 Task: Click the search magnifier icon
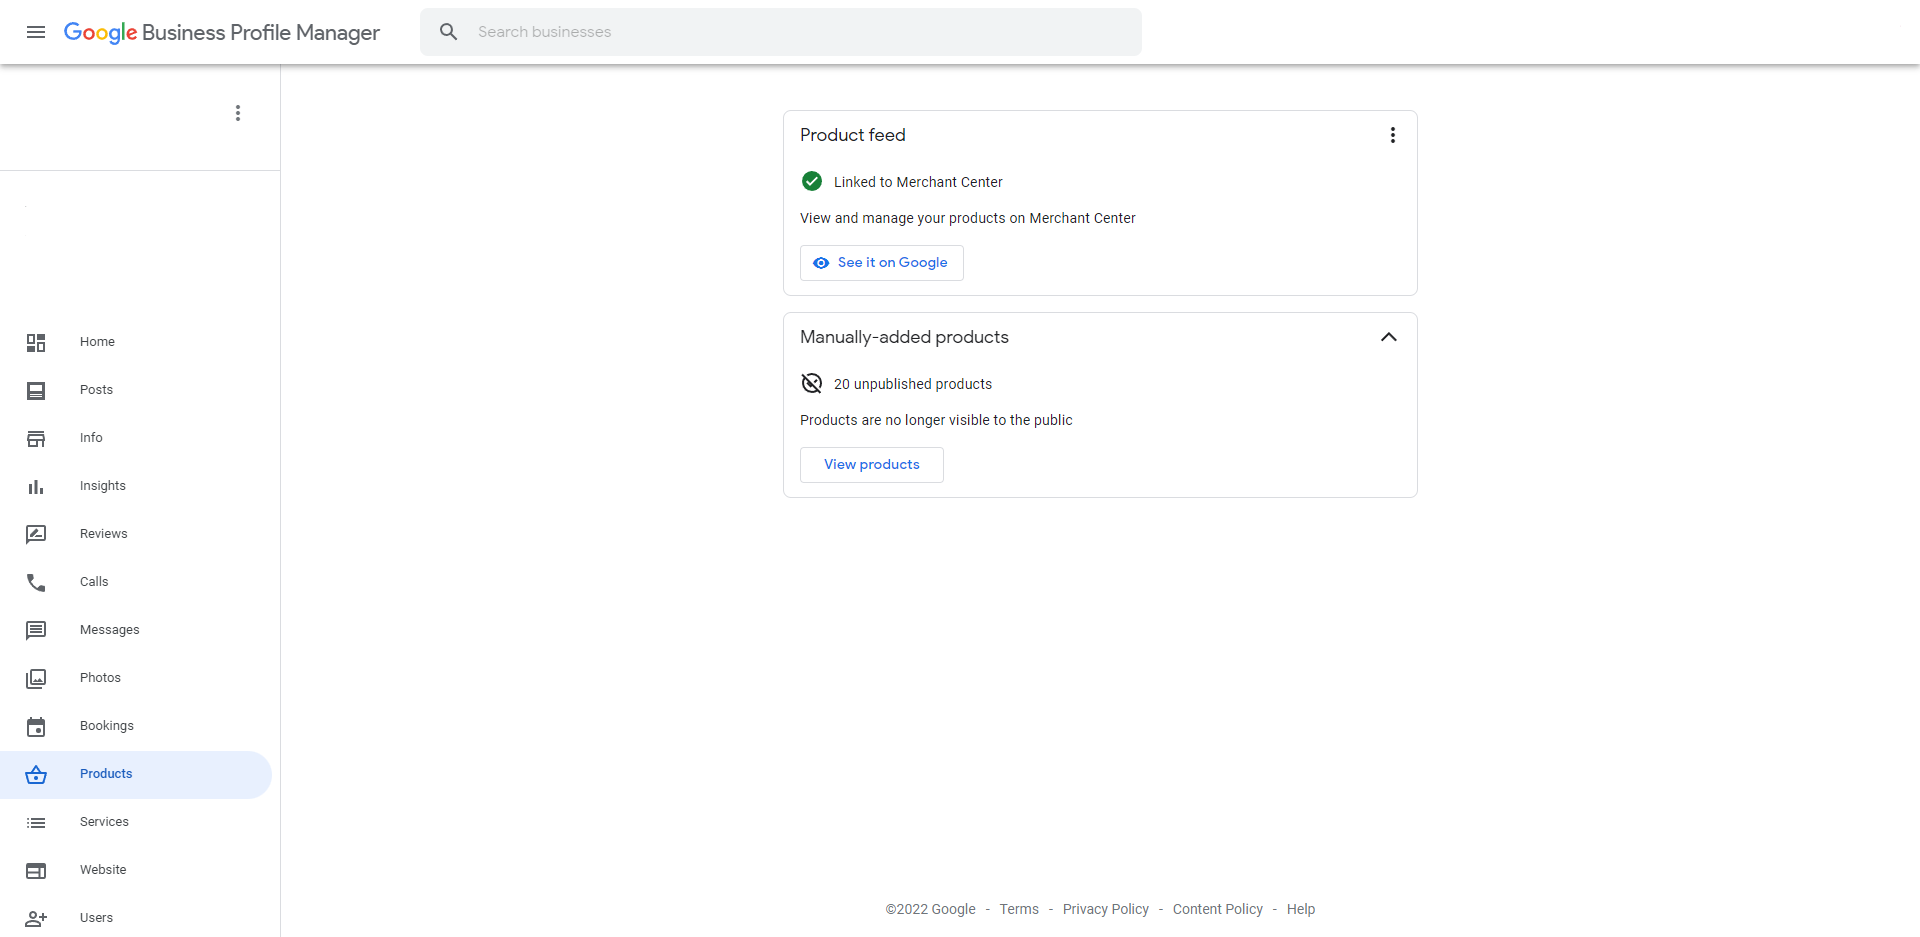pos(449,32)
